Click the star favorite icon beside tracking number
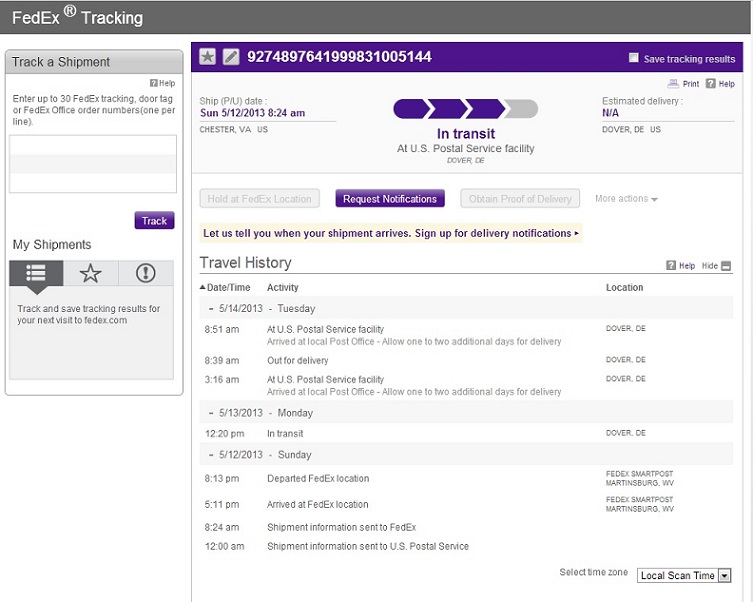This screenshot has height=602, width=753. pos(207,57)
